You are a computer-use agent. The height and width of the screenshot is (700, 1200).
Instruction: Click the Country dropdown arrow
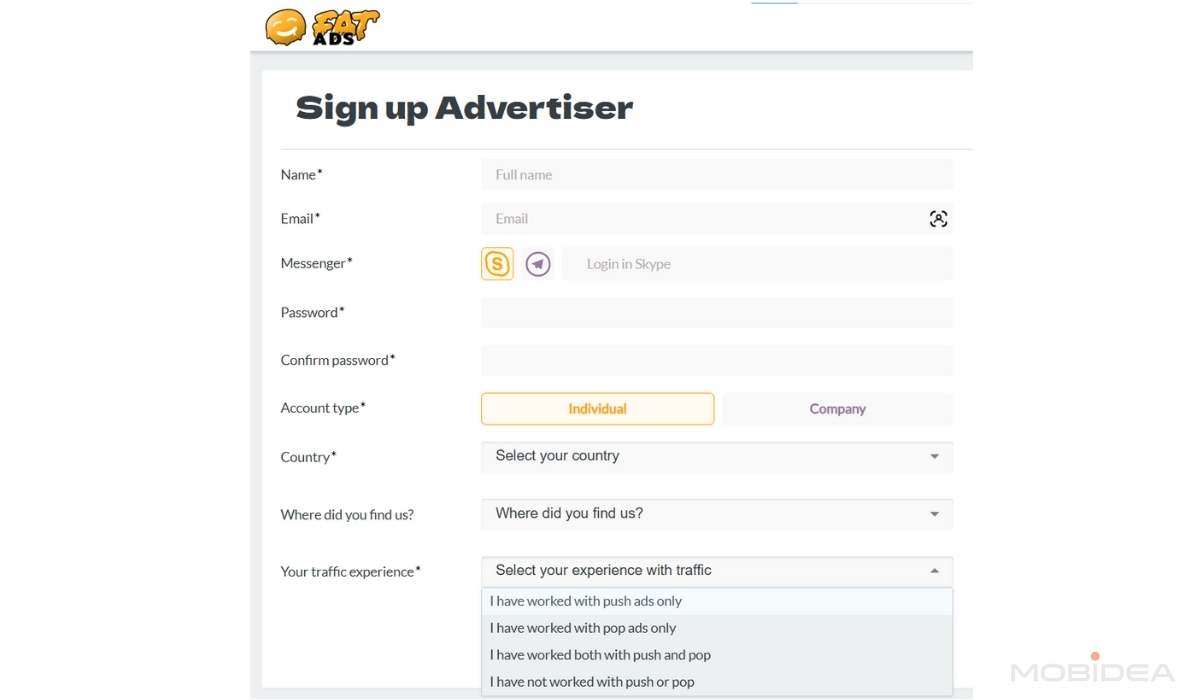(x=934, y=457)
